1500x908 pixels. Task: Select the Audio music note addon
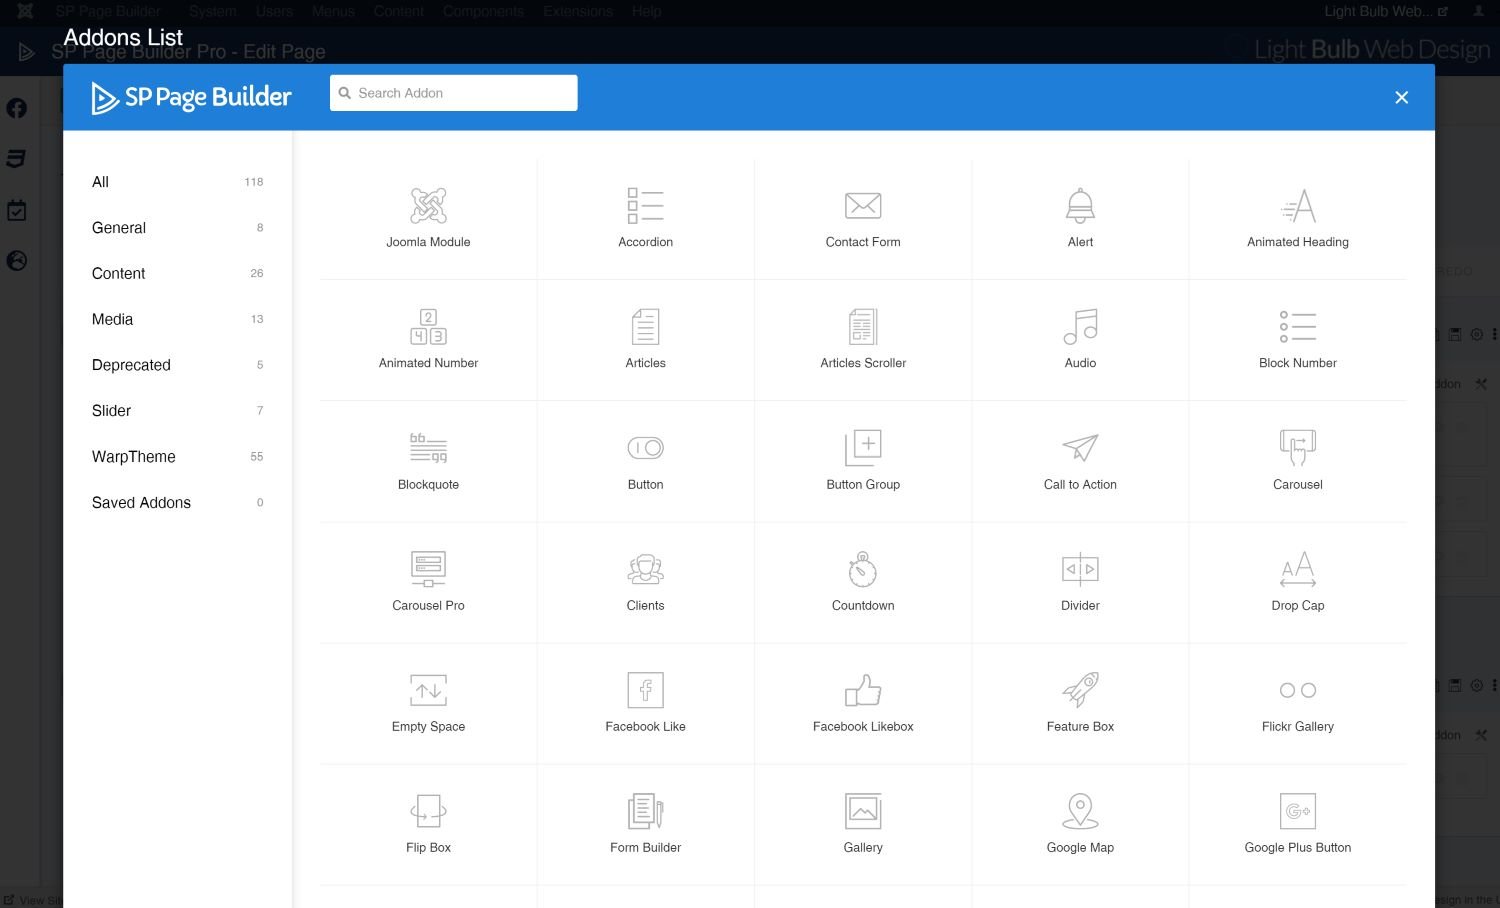[x=1080, y=328]
